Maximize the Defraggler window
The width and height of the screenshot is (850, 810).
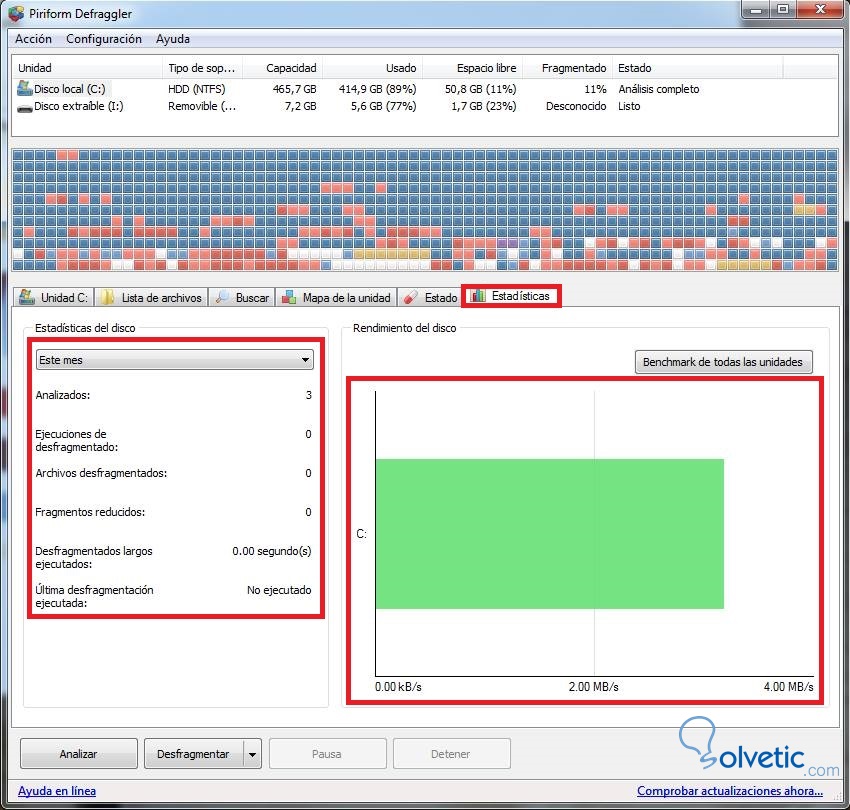click(x=783, y=10)
